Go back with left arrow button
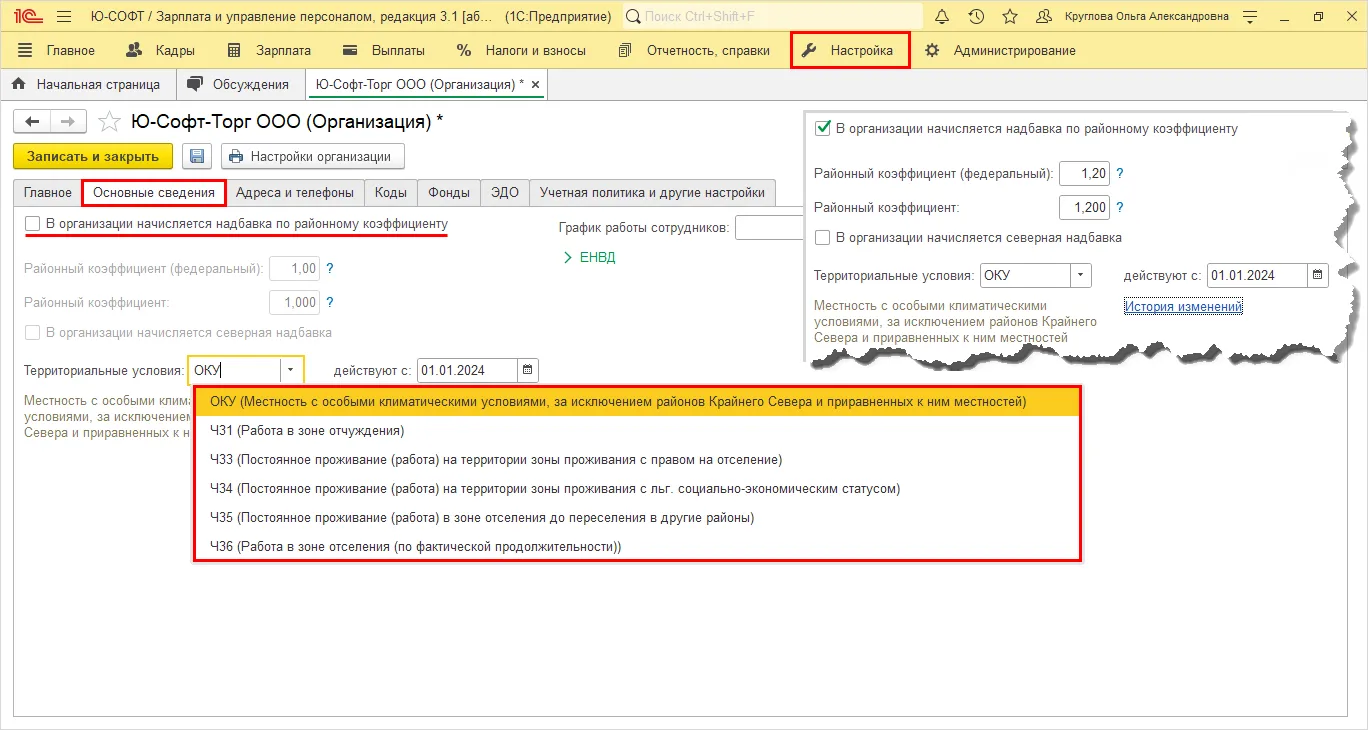Viewport: 1368px width, 730px height. [32, 121]
